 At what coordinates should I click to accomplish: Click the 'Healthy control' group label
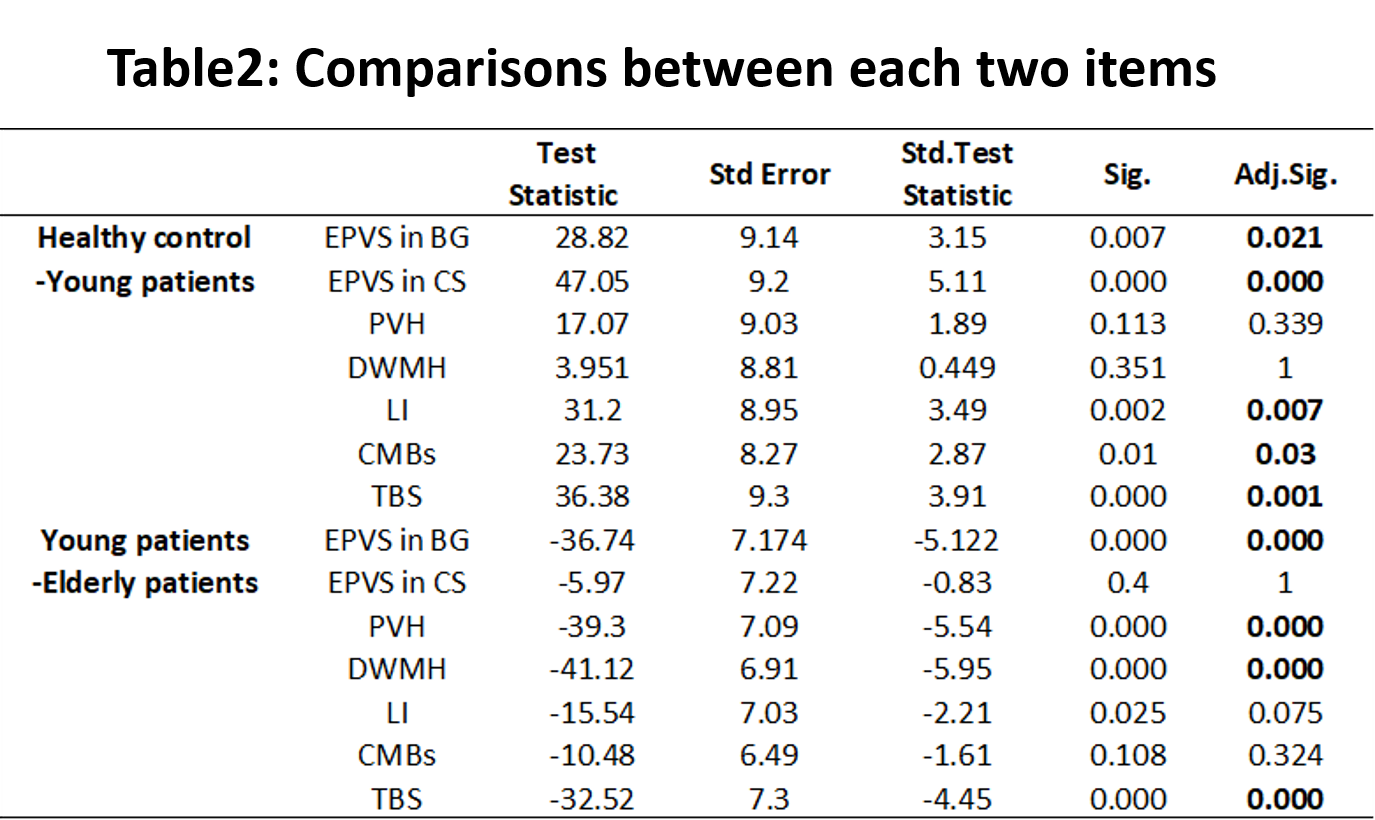pos(145,239)
